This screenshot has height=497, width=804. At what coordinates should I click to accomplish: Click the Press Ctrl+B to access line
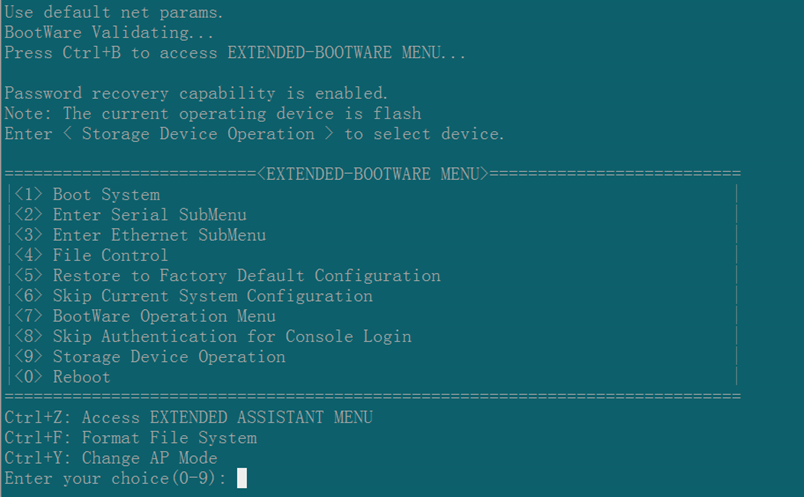tap(235, 53)
